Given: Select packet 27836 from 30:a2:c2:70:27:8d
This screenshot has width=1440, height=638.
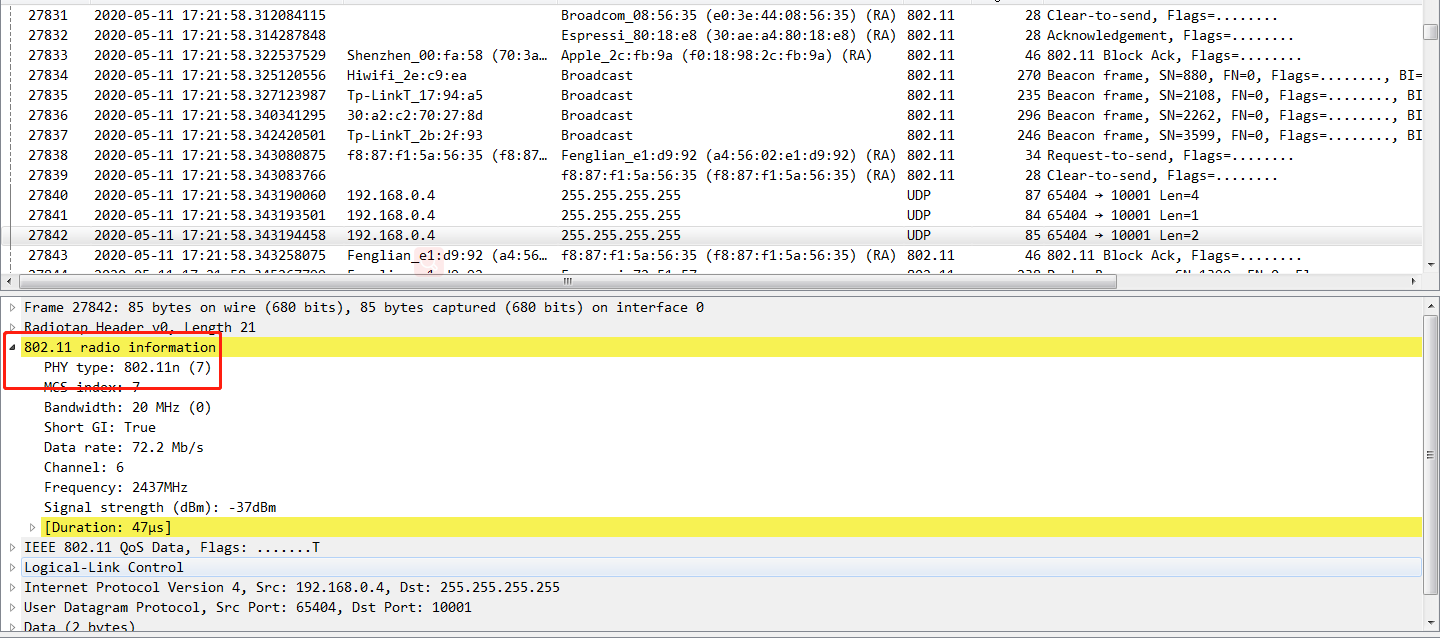Looking at the screenshot, I should click(711, 115).
